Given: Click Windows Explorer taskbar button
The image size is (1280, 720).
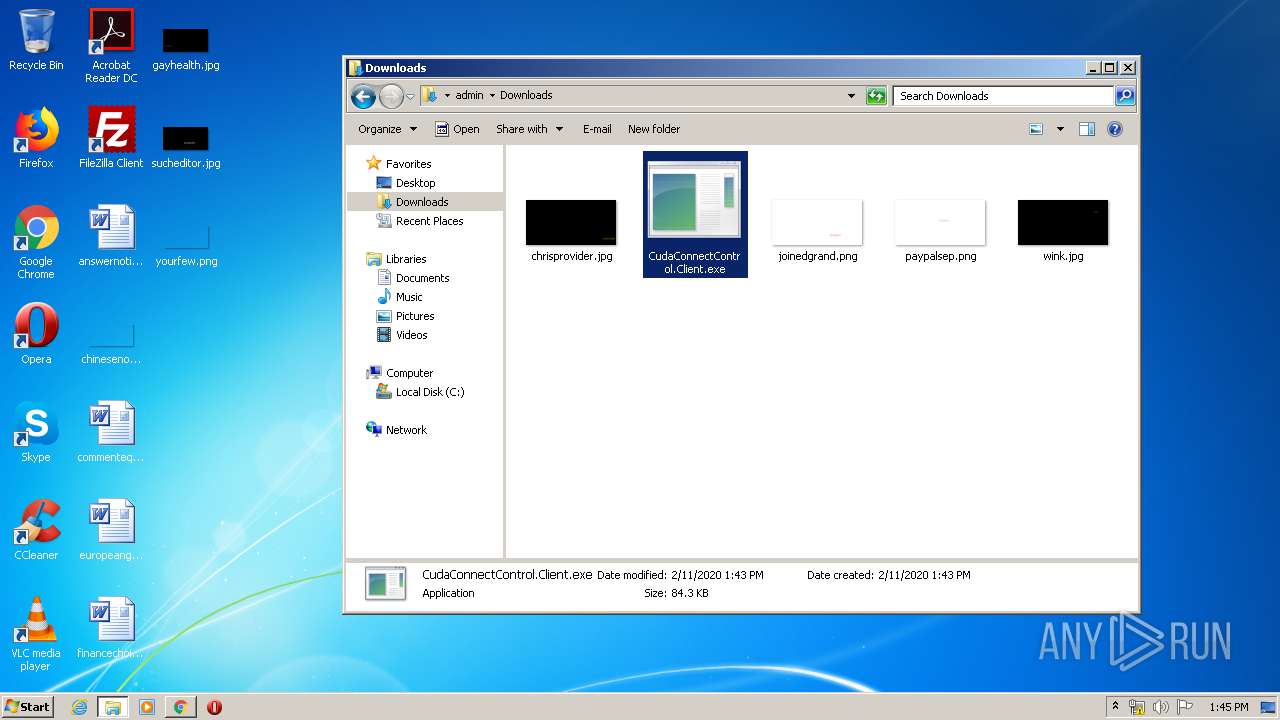Looking at the screenshot, I should [x=113, y=707].
